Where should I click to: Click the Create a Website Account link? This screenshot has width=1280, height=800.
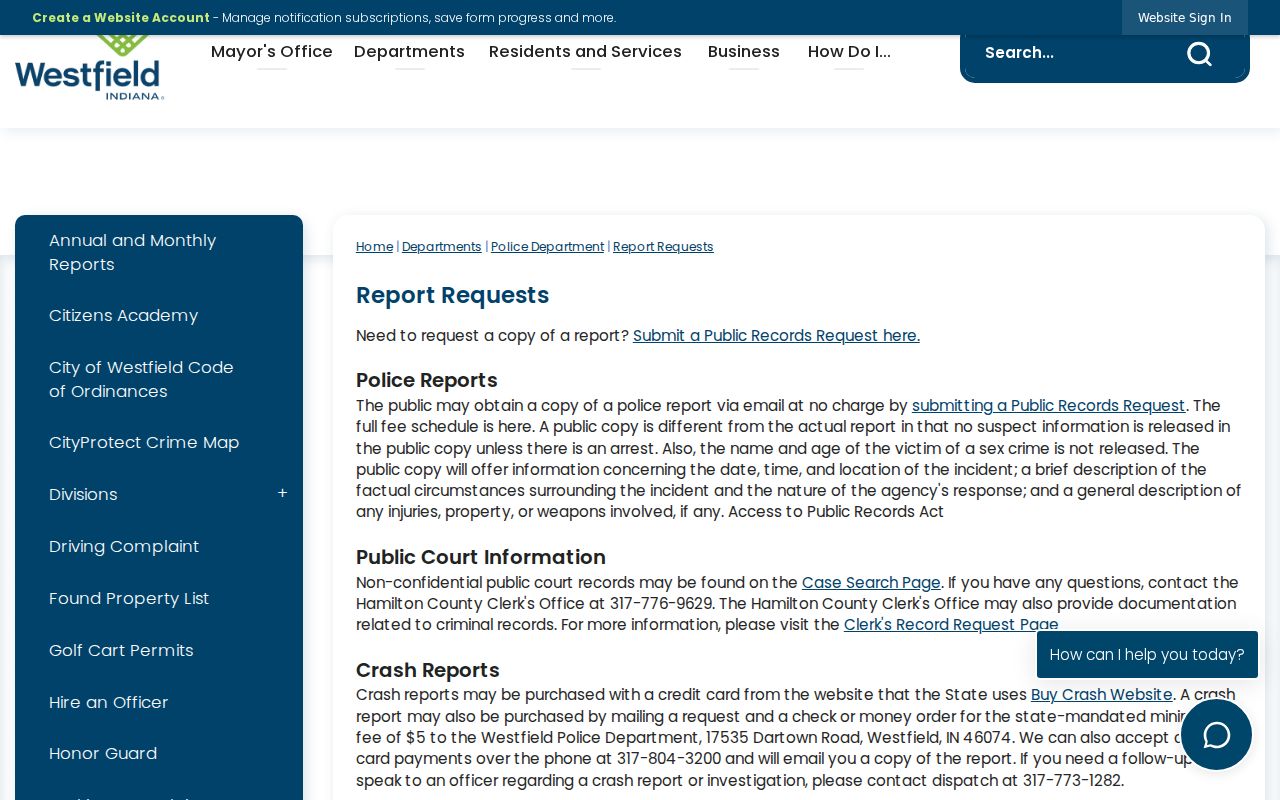[121, 17]
